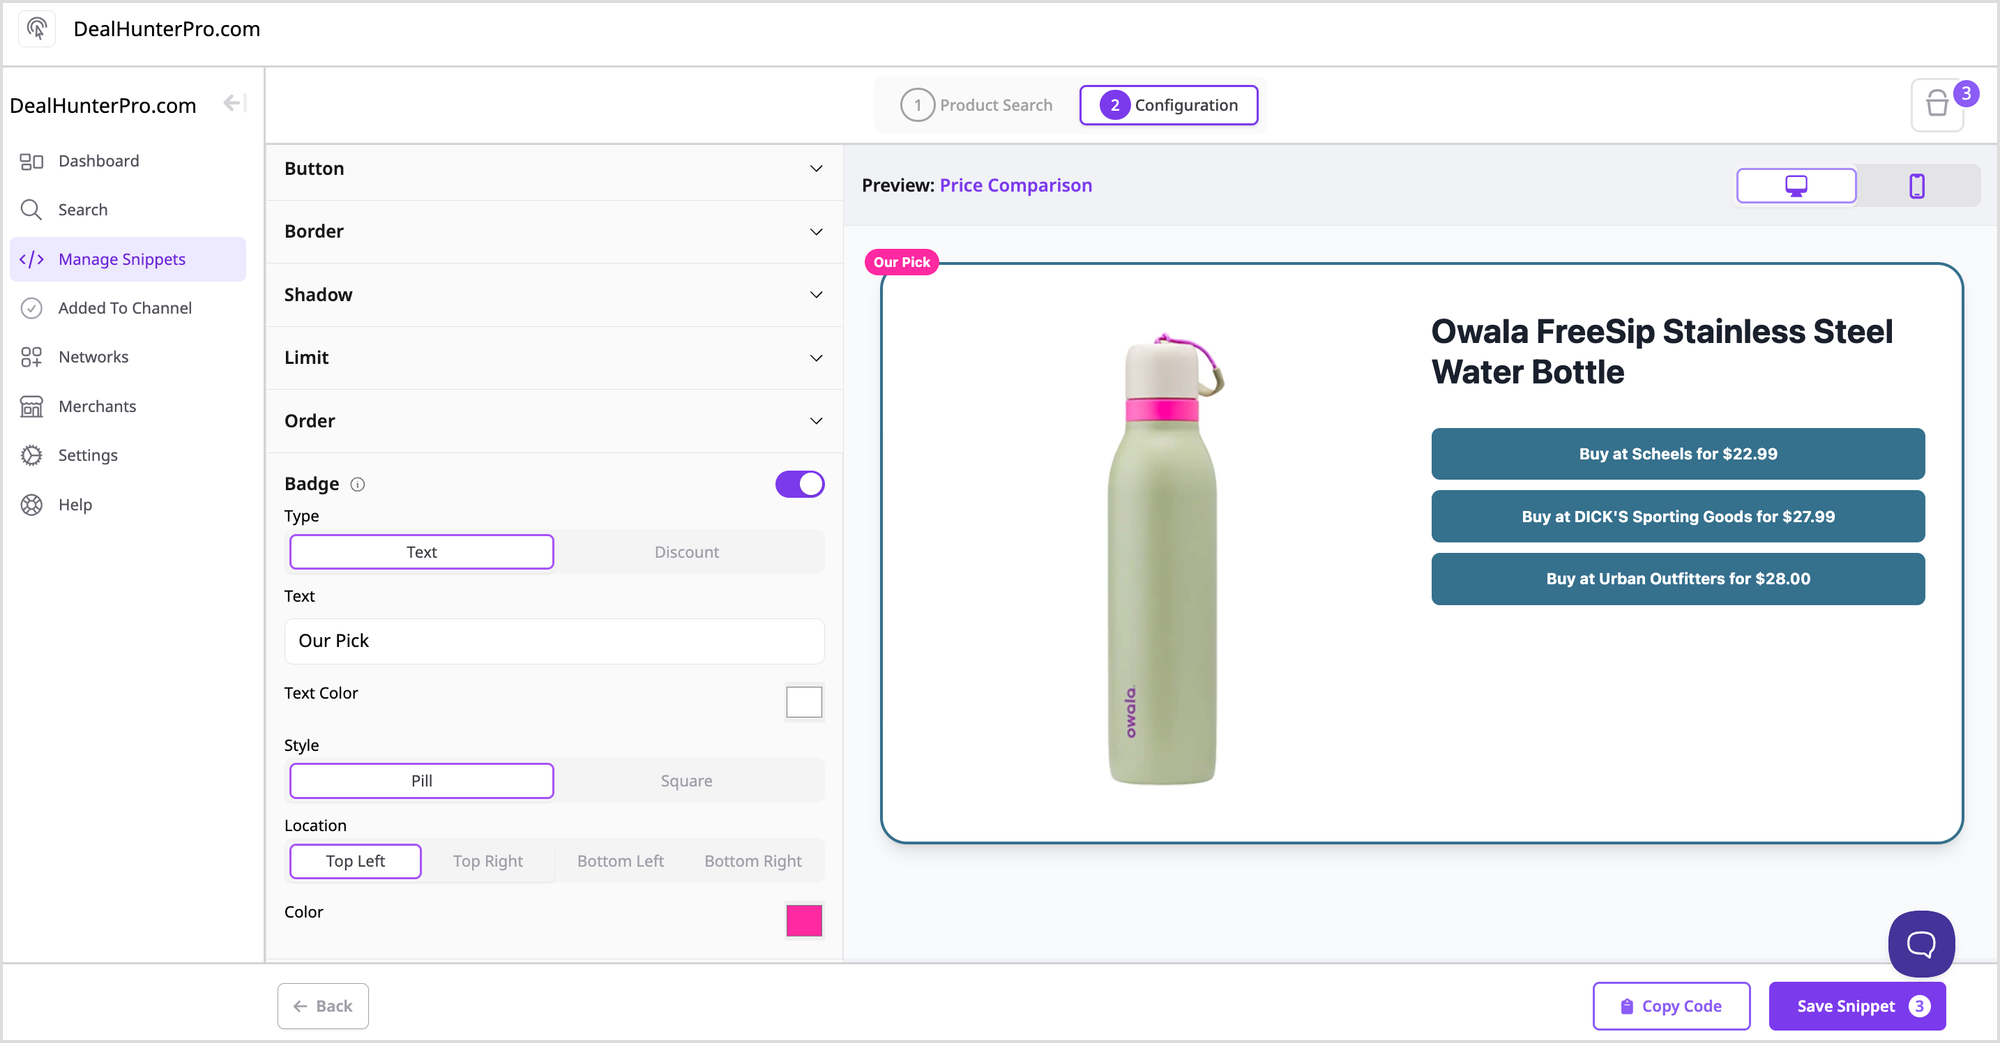Click the Manage Snippets code icon
Screen dimensions: 2000x1043
[x=32, y=259]
